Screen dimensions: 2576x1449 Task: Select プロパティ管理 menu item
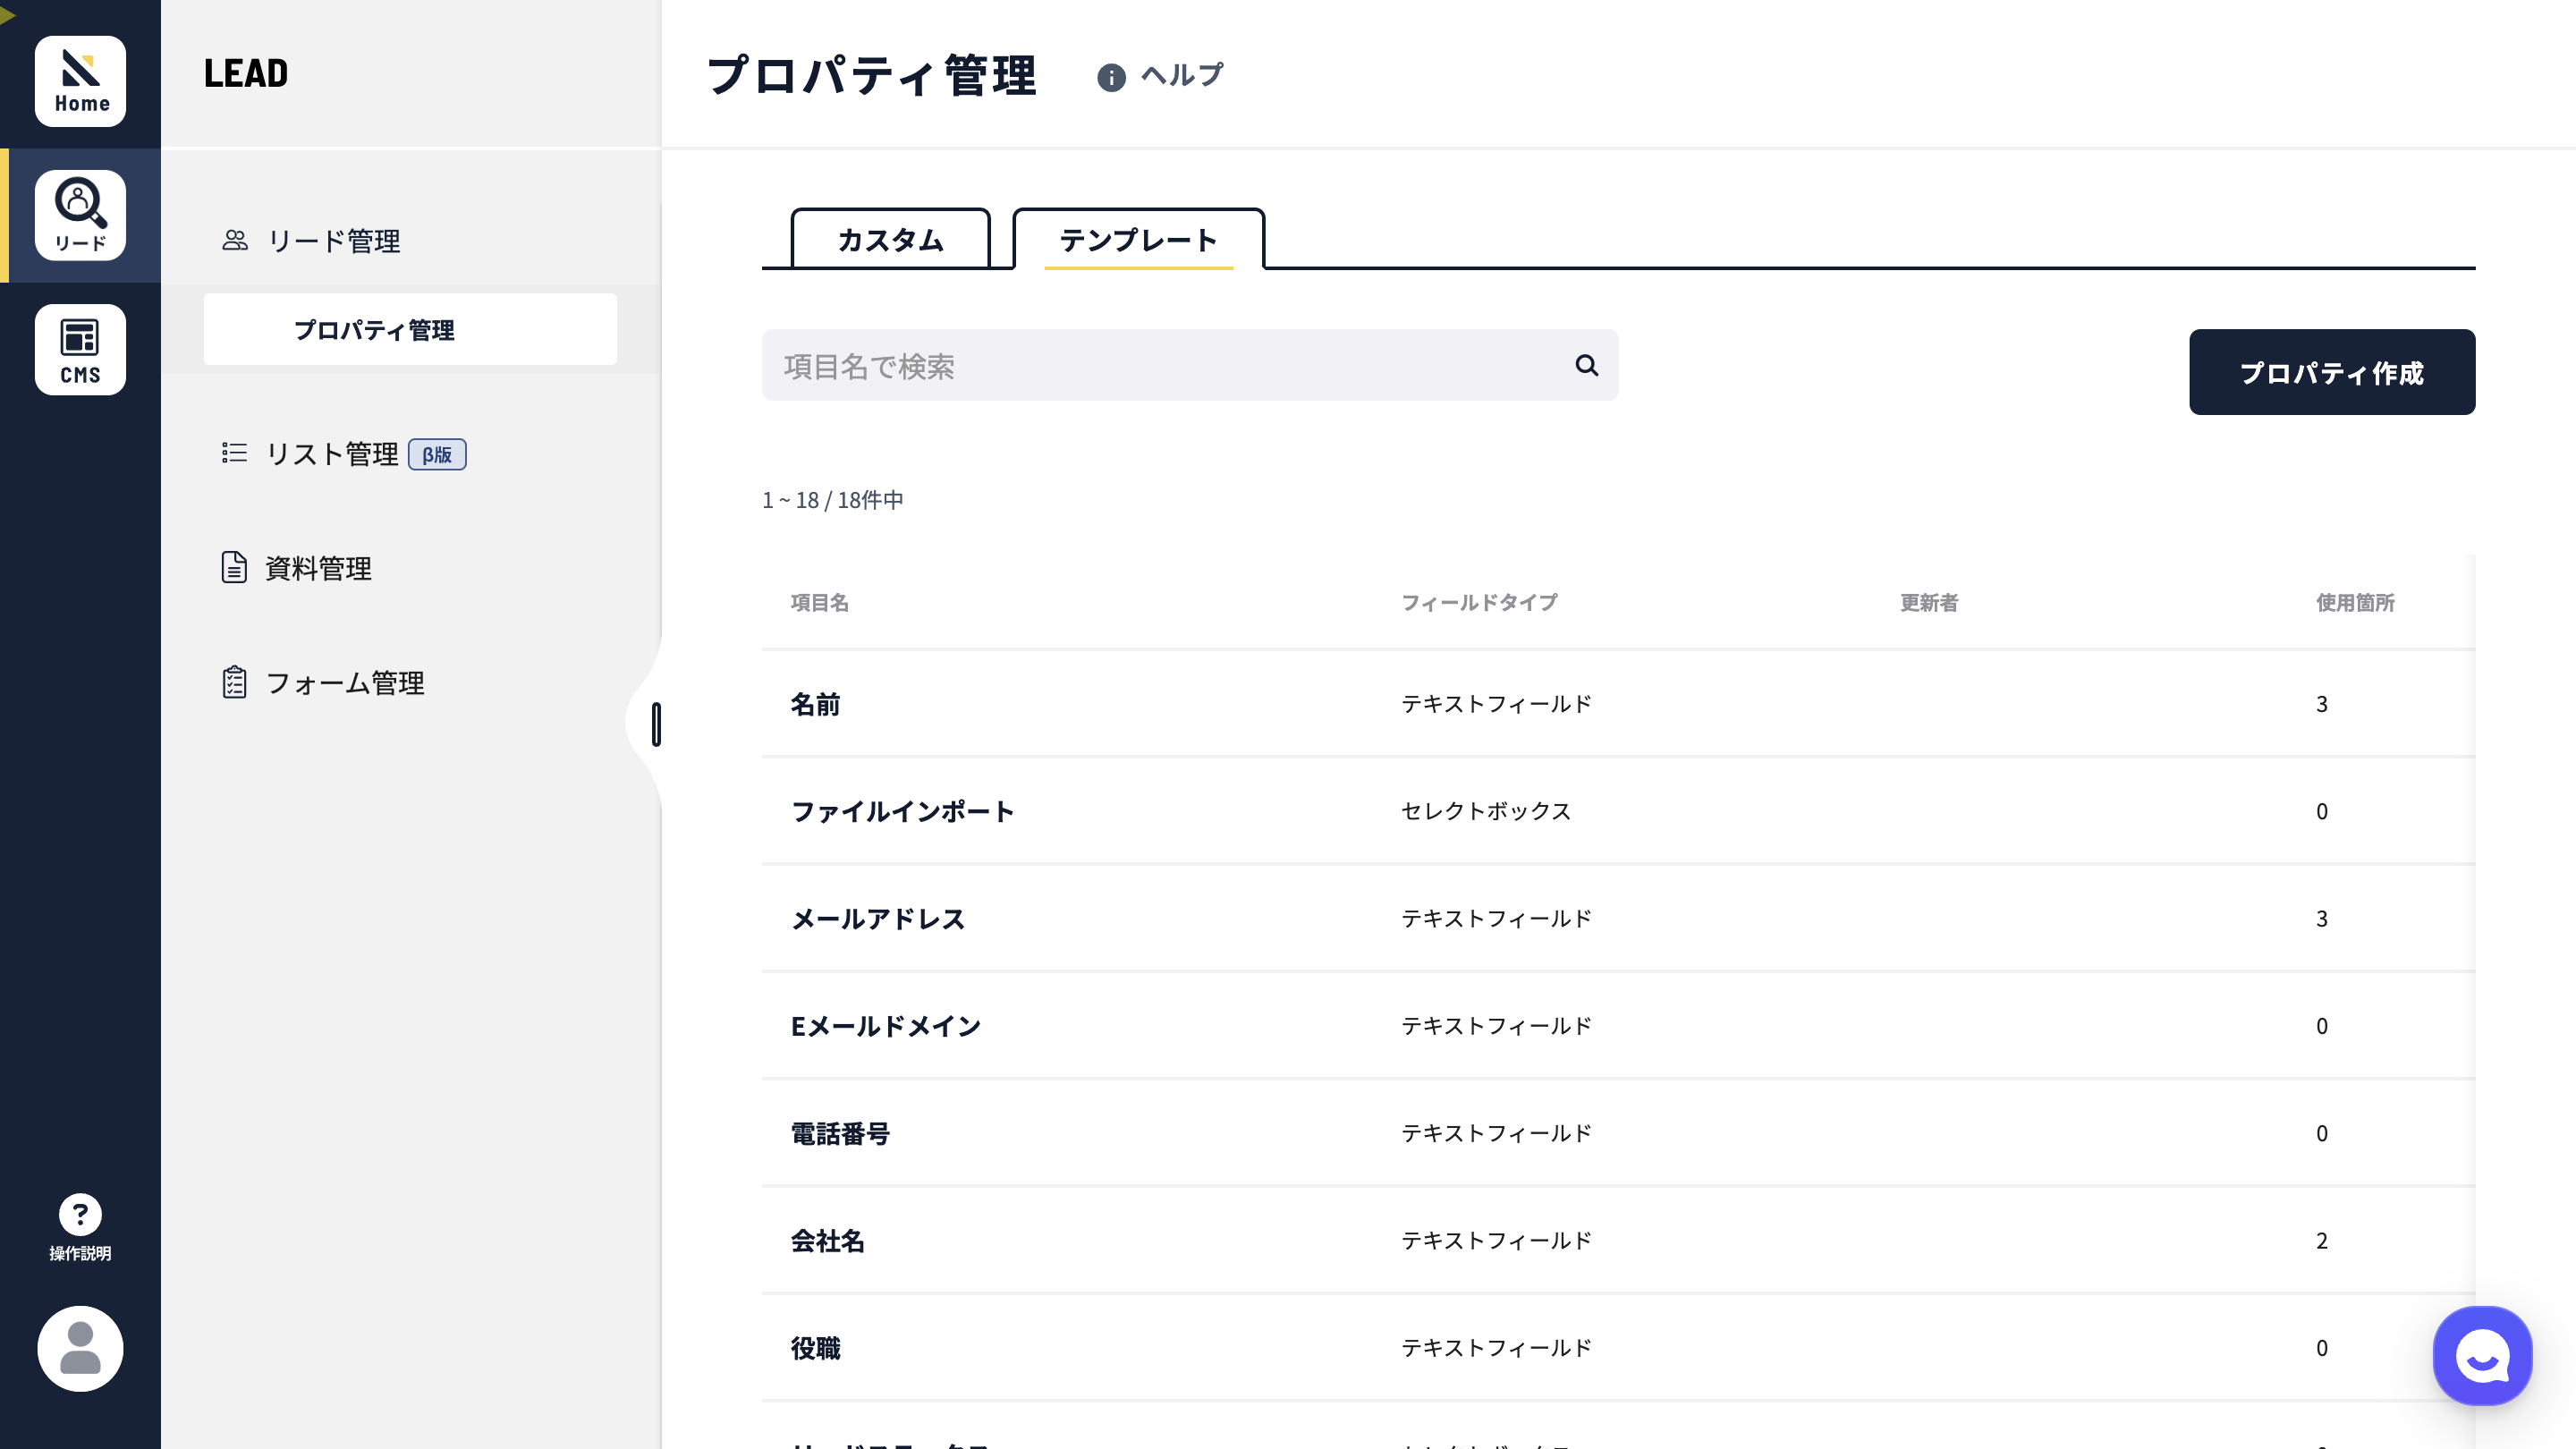point(410,329)
